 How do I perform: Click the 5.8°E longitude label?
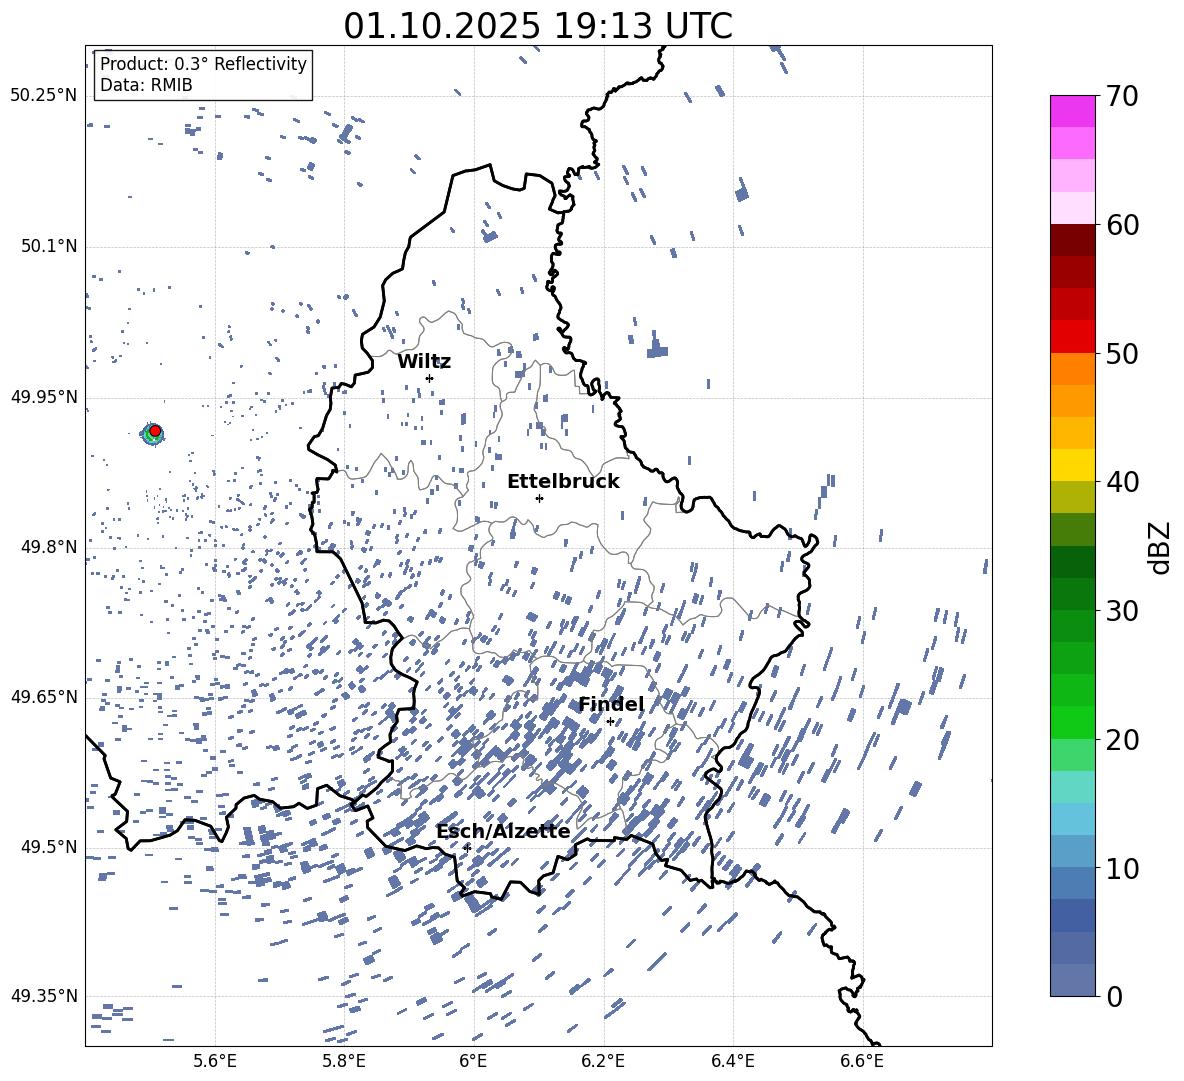point(344,1061)
